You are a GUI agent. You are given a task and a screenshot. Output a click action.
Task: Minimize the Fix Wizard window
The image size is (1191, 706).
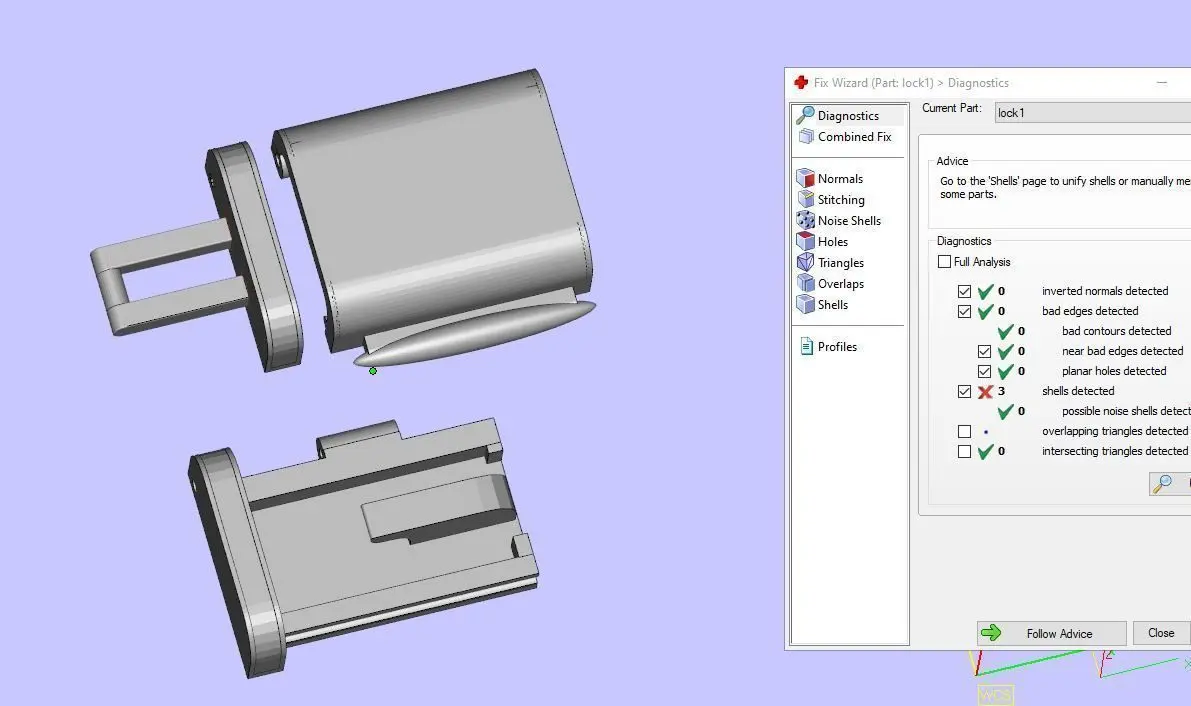click(x=1161, y=82)
